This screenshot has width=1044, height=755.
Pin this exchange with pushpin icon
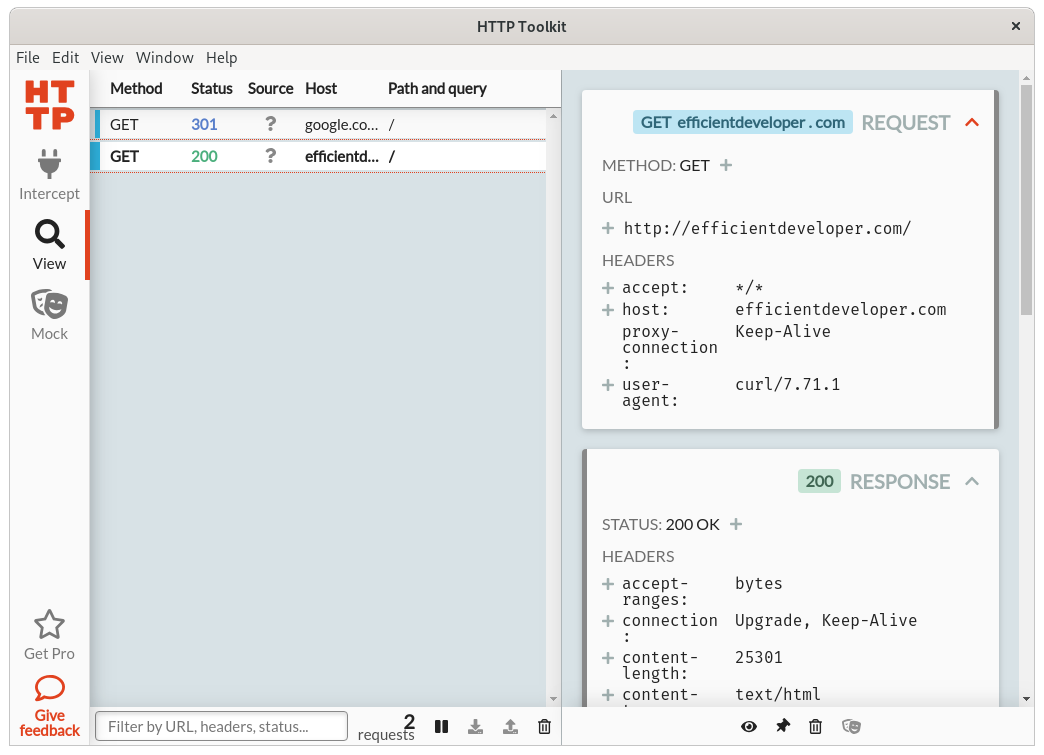point(783,726)
